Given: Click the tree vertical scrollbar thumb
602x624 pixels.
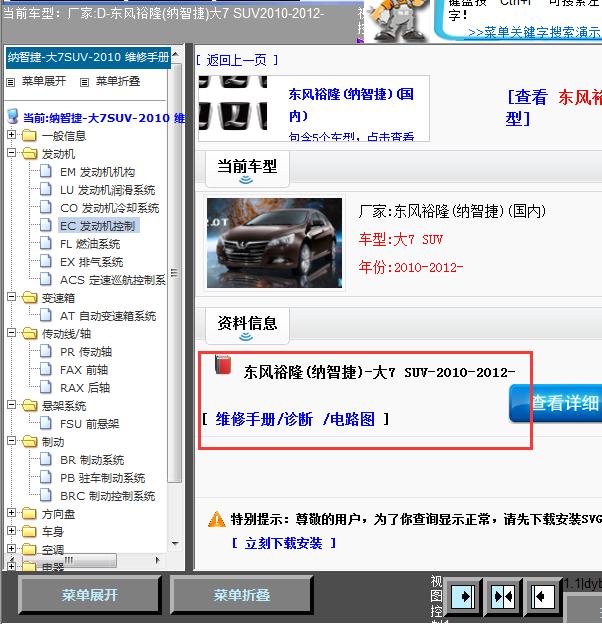Looking at the screenshot, I should tap(174, 273).
